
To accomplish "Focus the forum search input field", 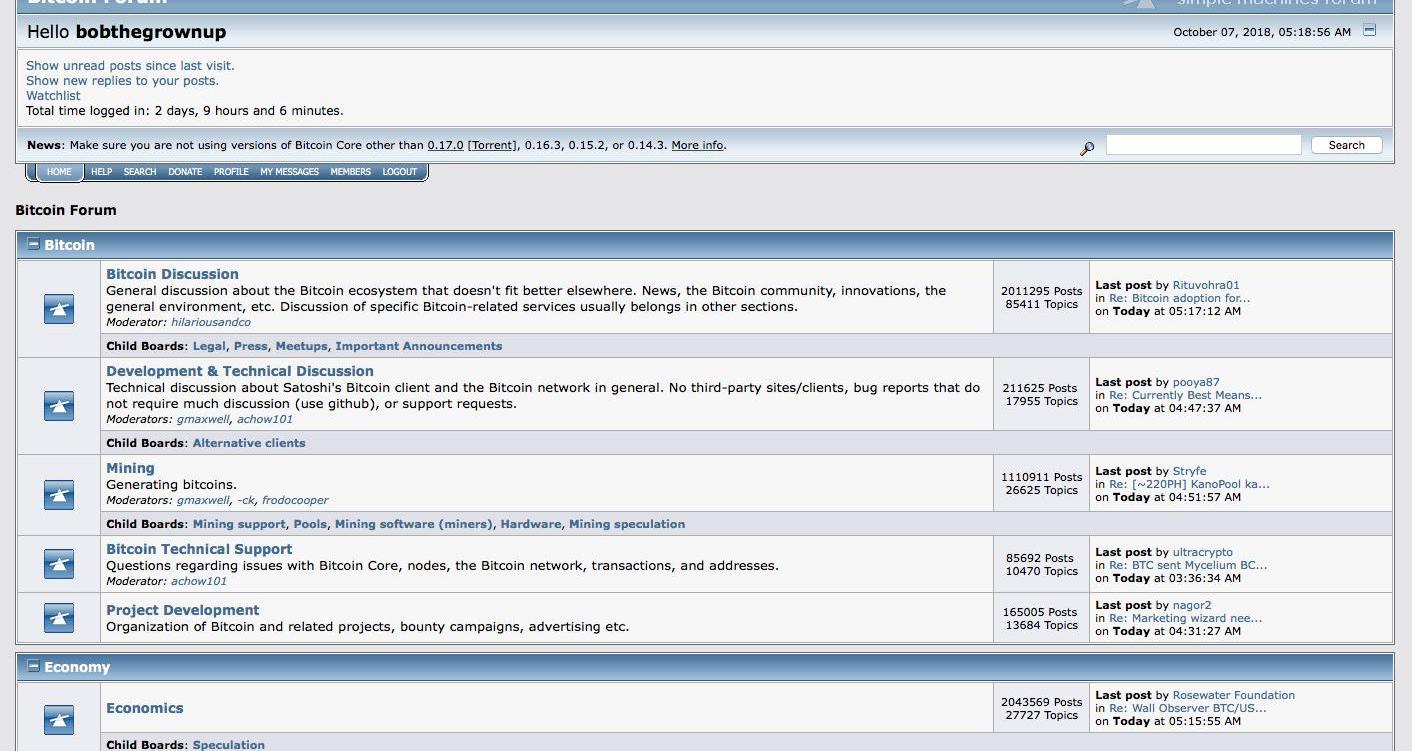I will [x=1203, y=145].
